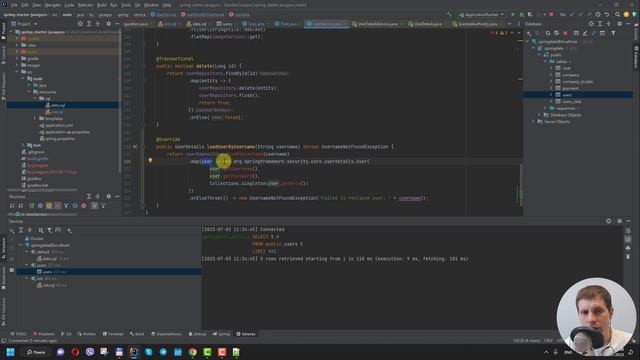Click the sort icon in the Structure panel toolbar
The width and height of the screenshot is (640, 360).
click(12, 206)
